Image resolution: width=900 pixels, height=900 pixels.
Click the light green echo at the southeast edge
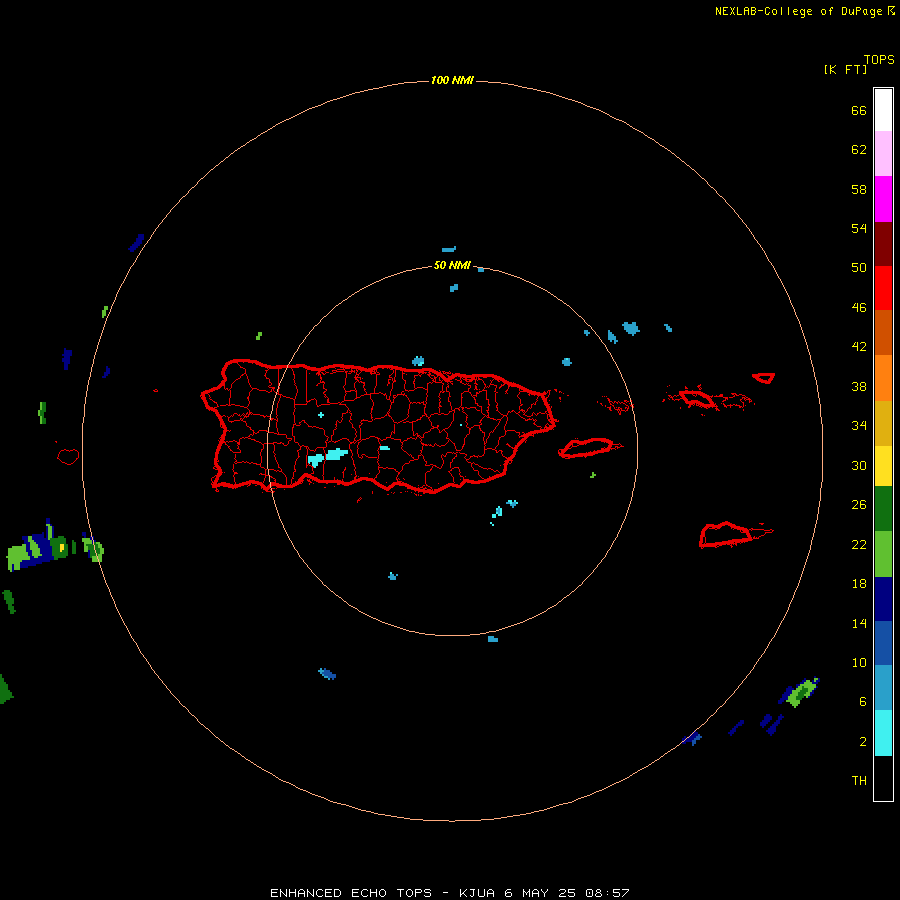[801, 692]
